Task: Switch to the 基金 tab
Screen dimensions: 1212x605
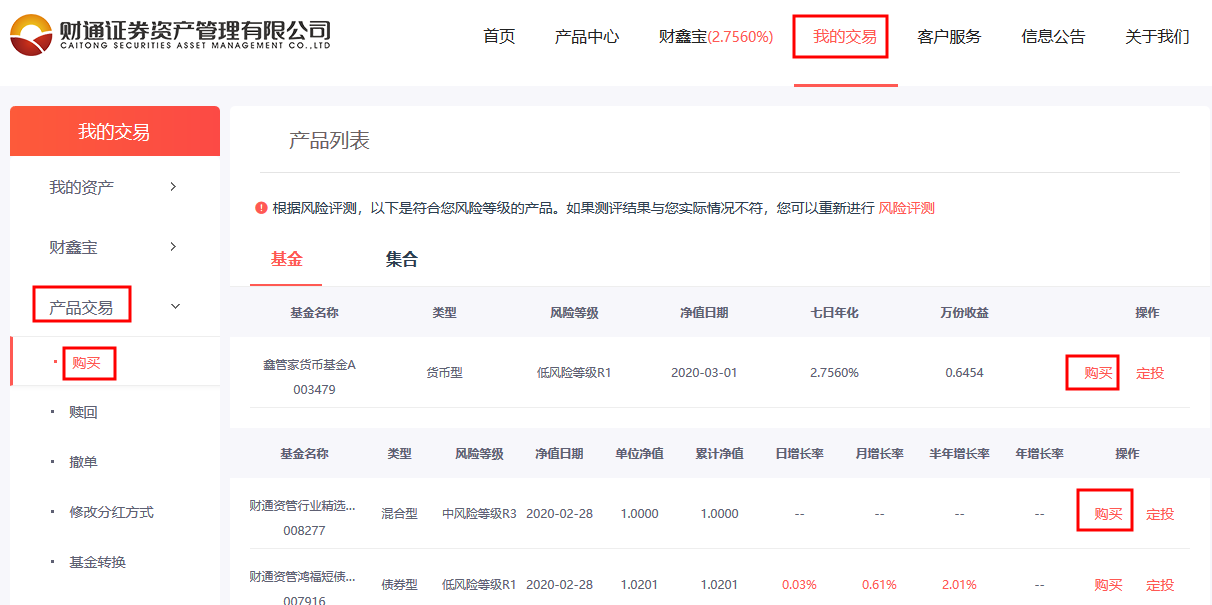Action: click(x=287, y=259)
